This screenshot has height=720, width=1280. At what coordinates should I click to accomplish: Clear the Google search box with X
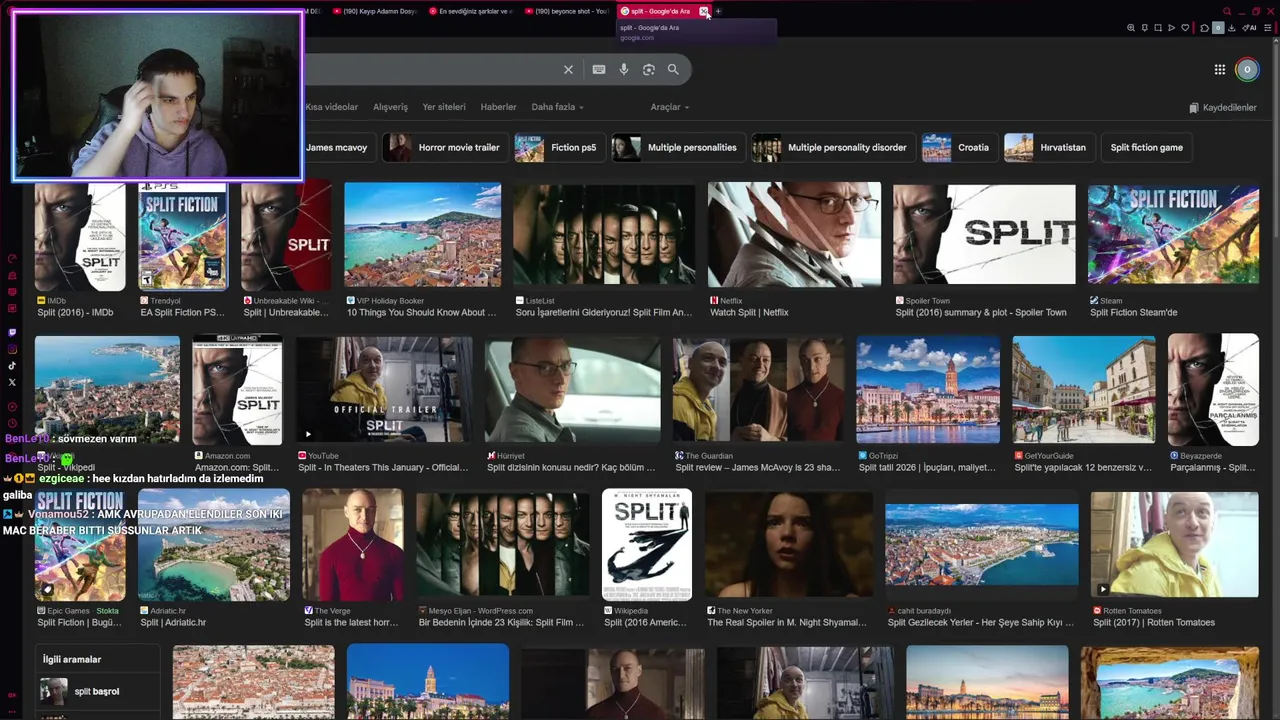pyautogui.click(x=568, y=70)
